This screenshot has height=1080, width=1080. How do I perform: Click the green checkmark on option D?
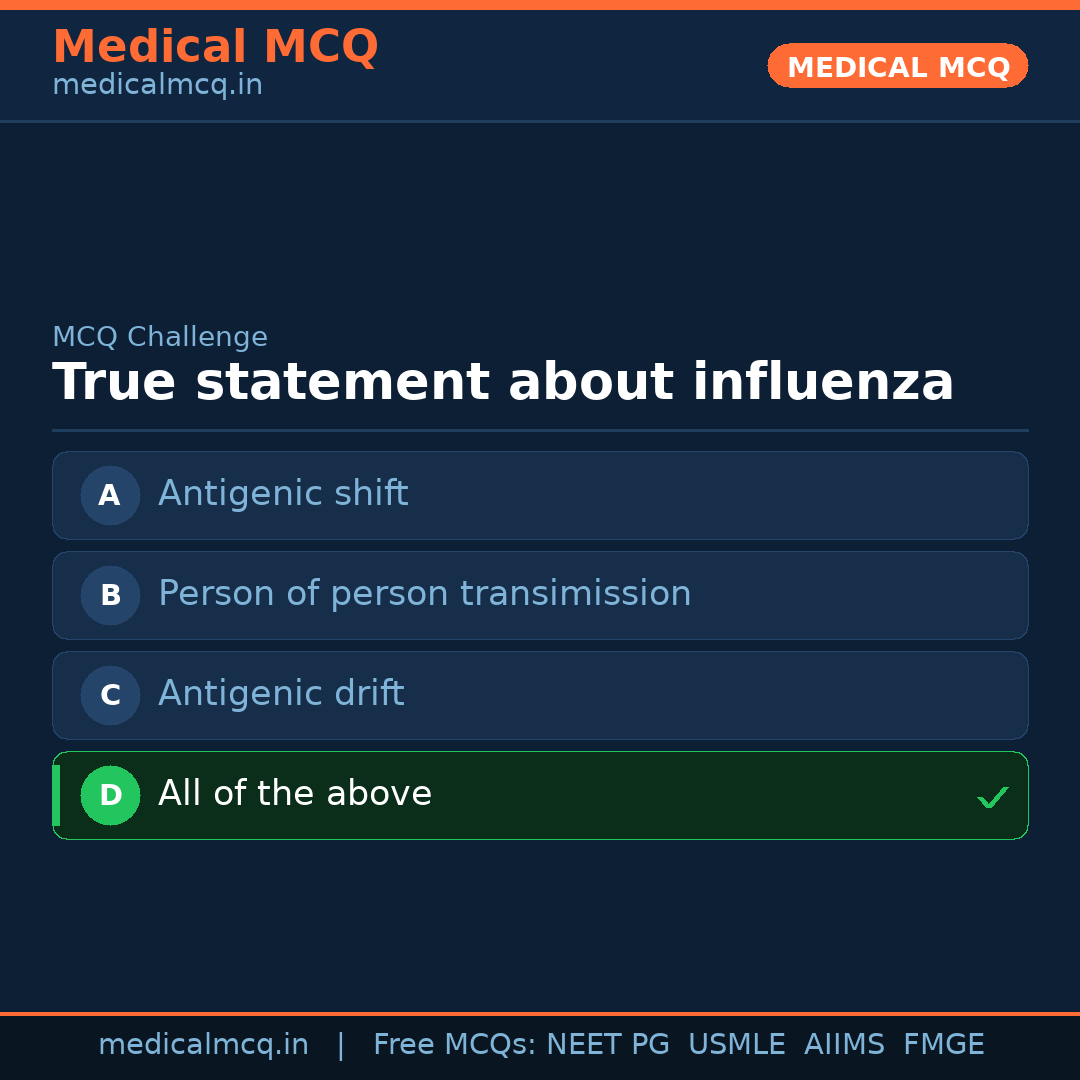tap(992, 797)
